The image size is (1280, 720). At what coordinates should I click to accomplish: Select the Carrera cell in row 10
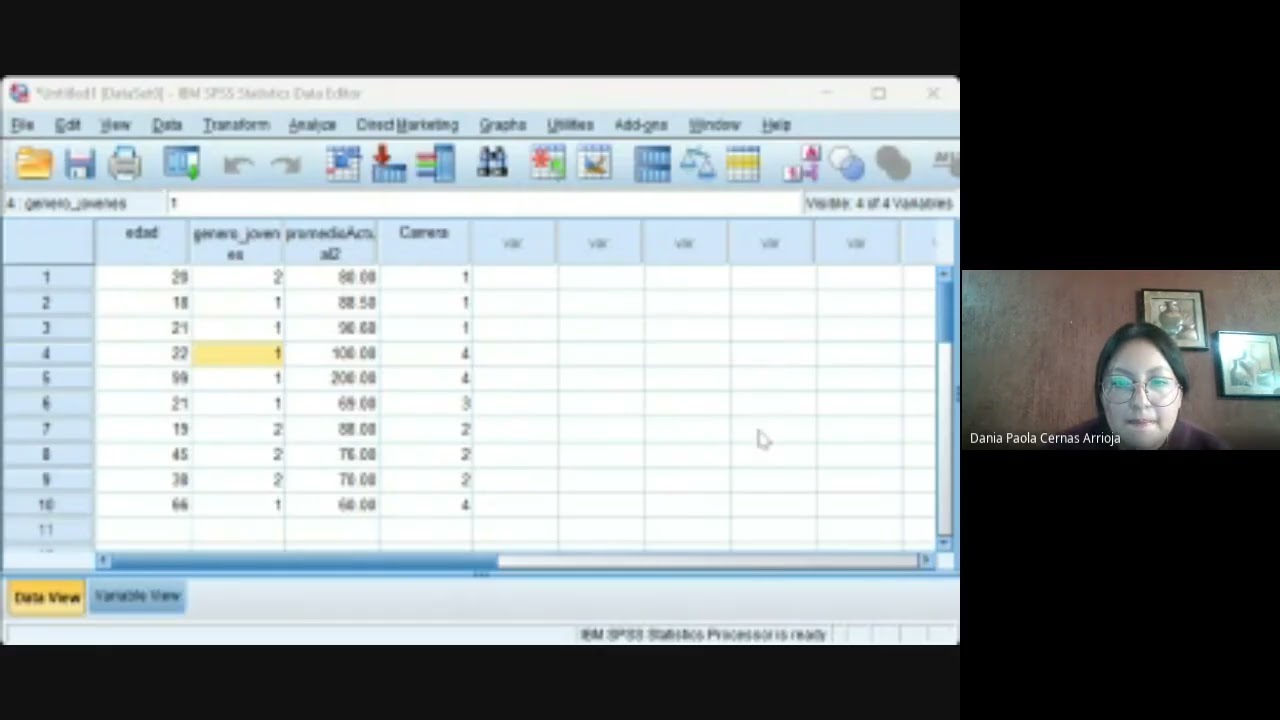[x=425, y=505]
